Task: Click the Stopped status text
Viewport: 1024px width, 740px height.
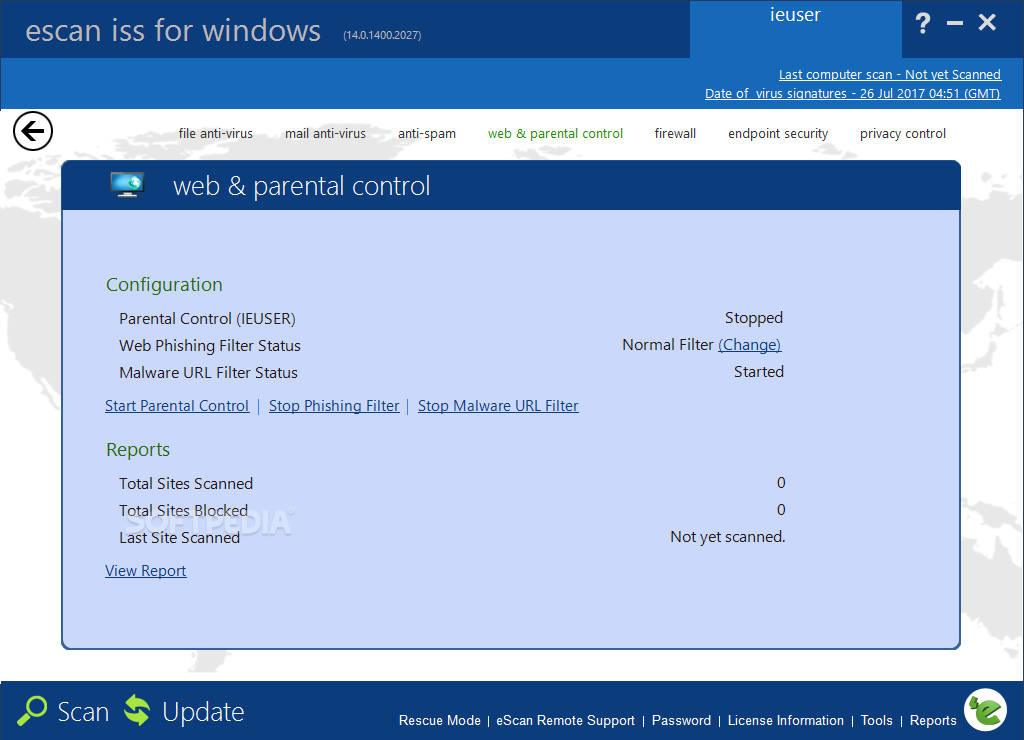Action: [x=754, y=318]
